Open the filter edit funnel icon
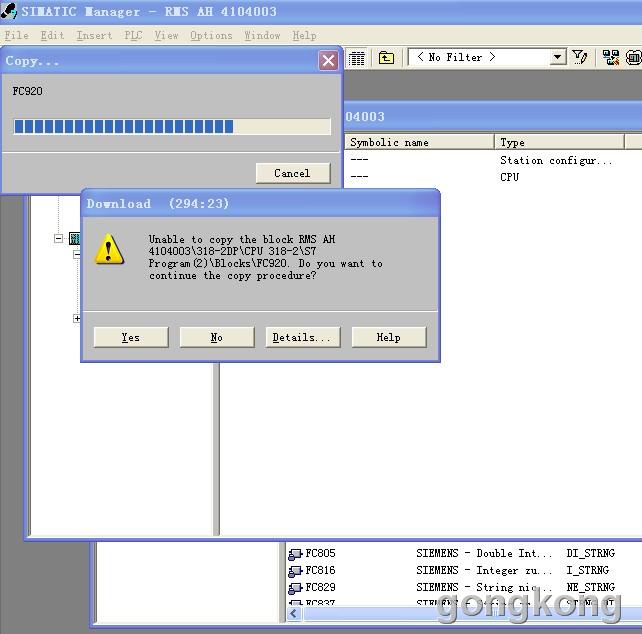 (580, 57)
